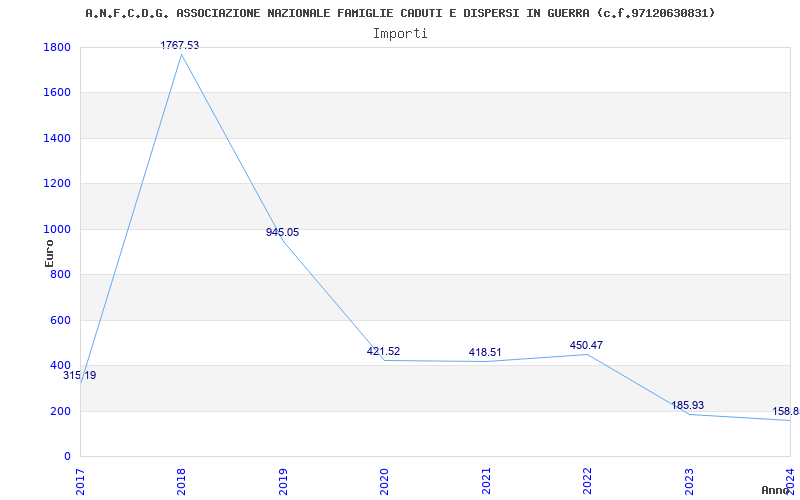The width and height of the screenshot is (800, 500).
Task: Select the 'Importi' subtitle text
Action: pyautogui.click(x=400, y=34)
